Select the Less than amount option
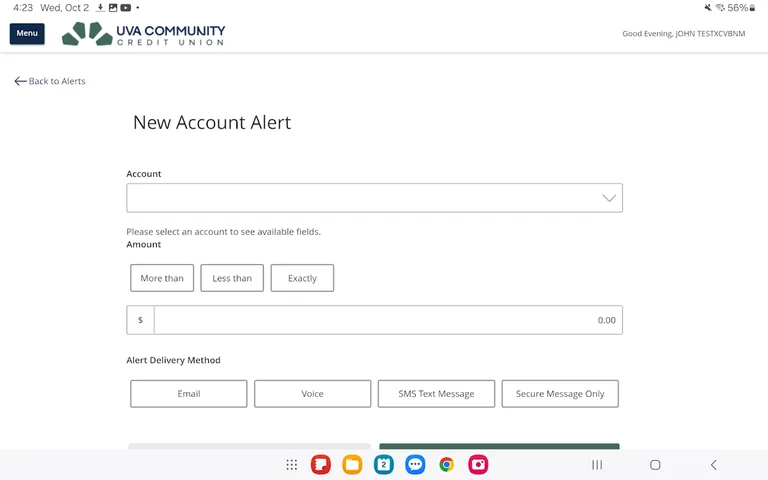This screenshot has height=480, width=768. 232,278
